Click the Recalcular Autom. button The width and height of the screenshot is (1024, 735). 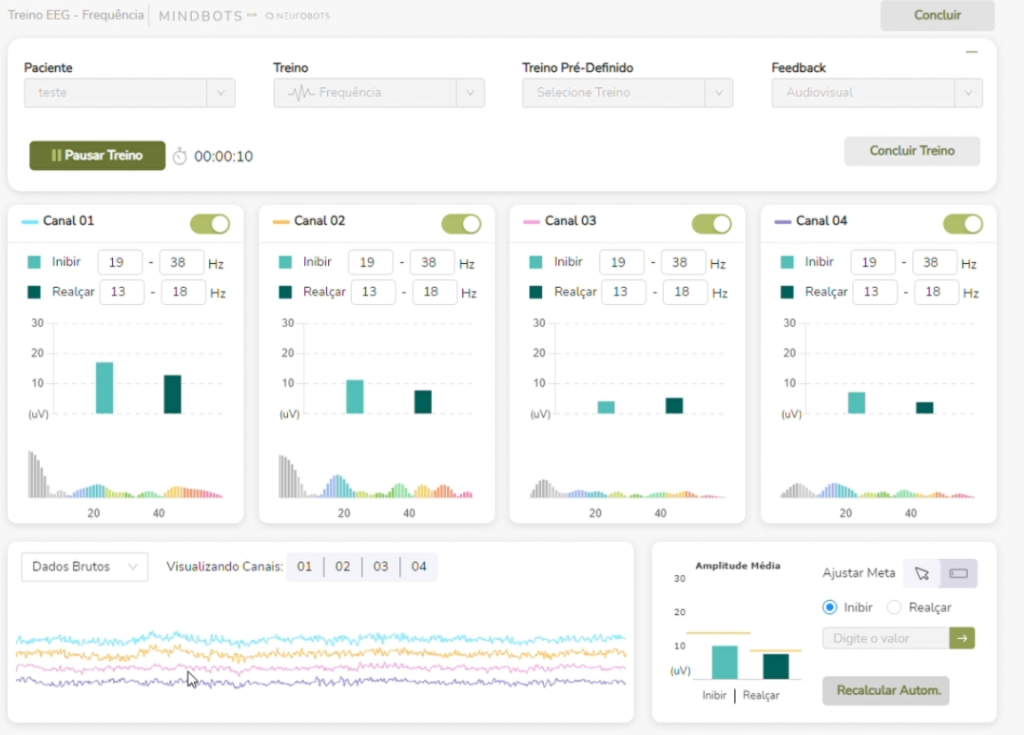click(886, 691)
